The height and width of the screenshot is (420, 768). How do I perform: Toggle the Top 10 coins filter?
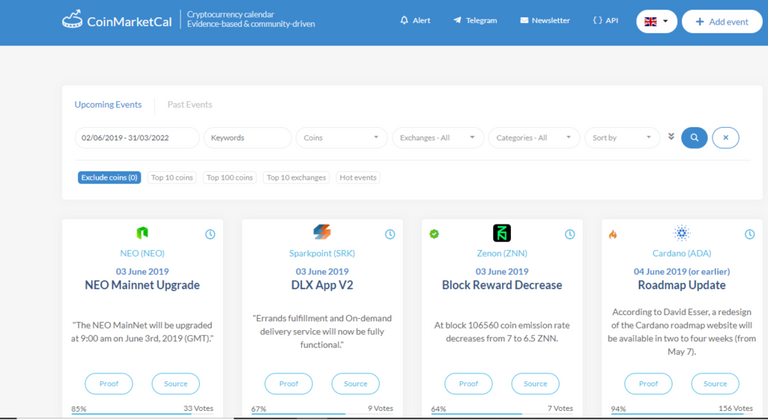[172, 177]
